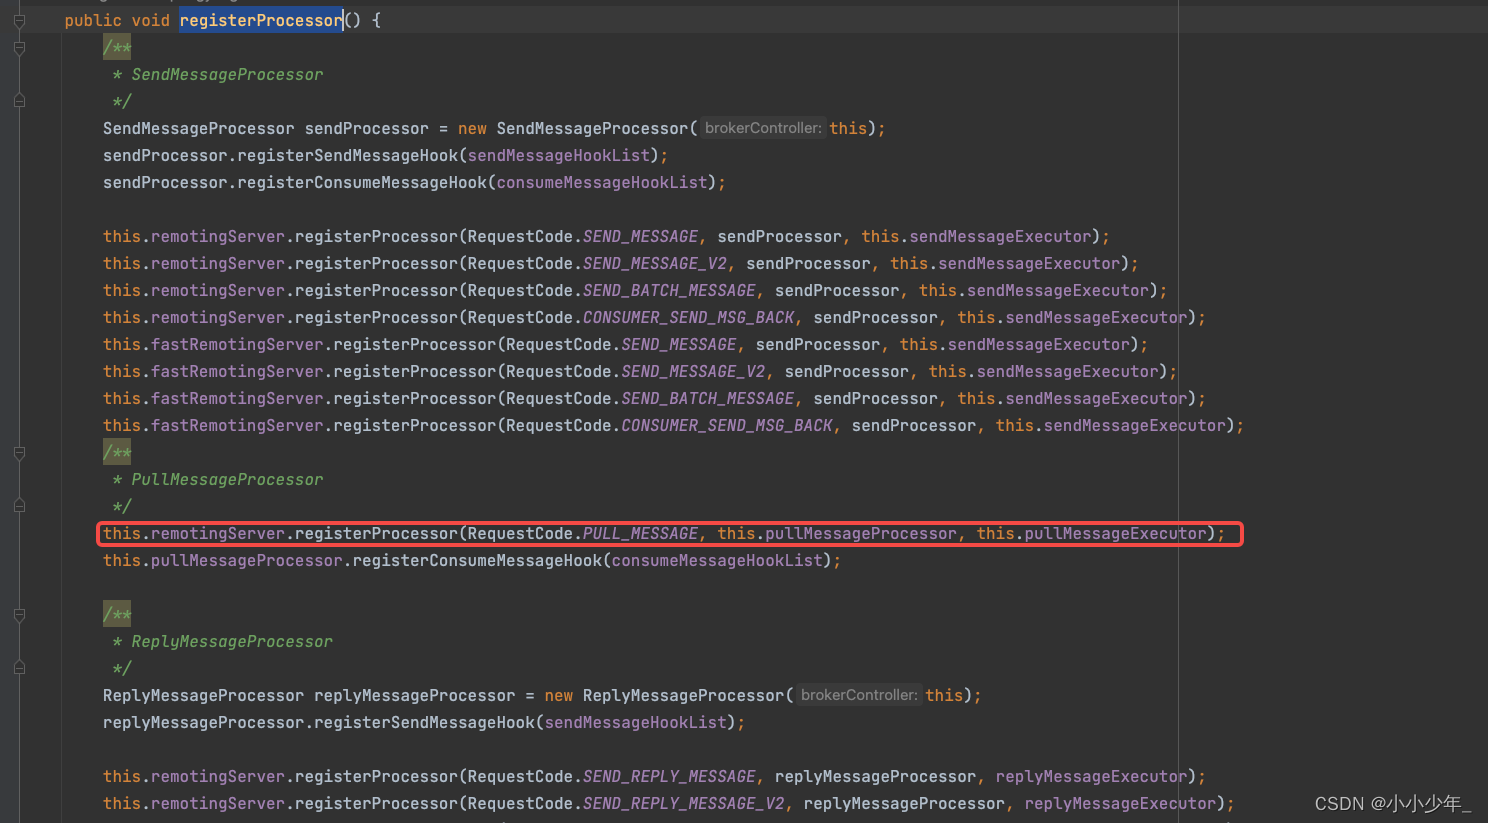
Task: Click the 'new' keyword before ReplyMessageProcessor(
Action: (x=559, y=695)
